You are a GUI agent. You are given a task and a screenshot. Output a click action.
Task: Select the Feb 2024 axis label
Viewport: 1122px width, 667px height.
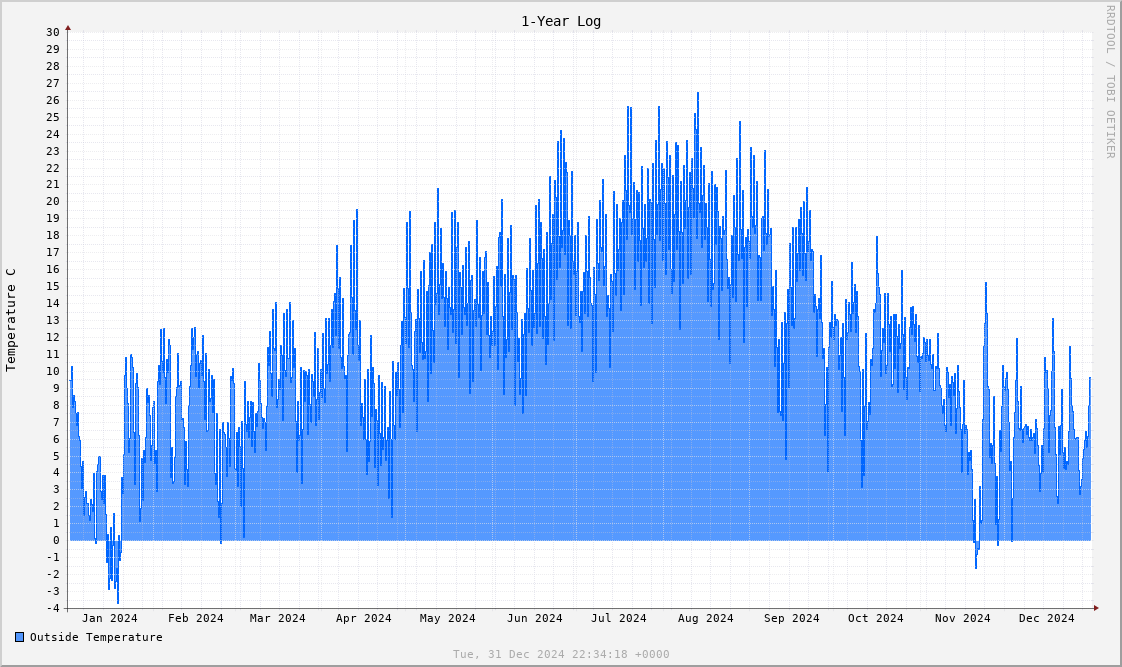196,618
